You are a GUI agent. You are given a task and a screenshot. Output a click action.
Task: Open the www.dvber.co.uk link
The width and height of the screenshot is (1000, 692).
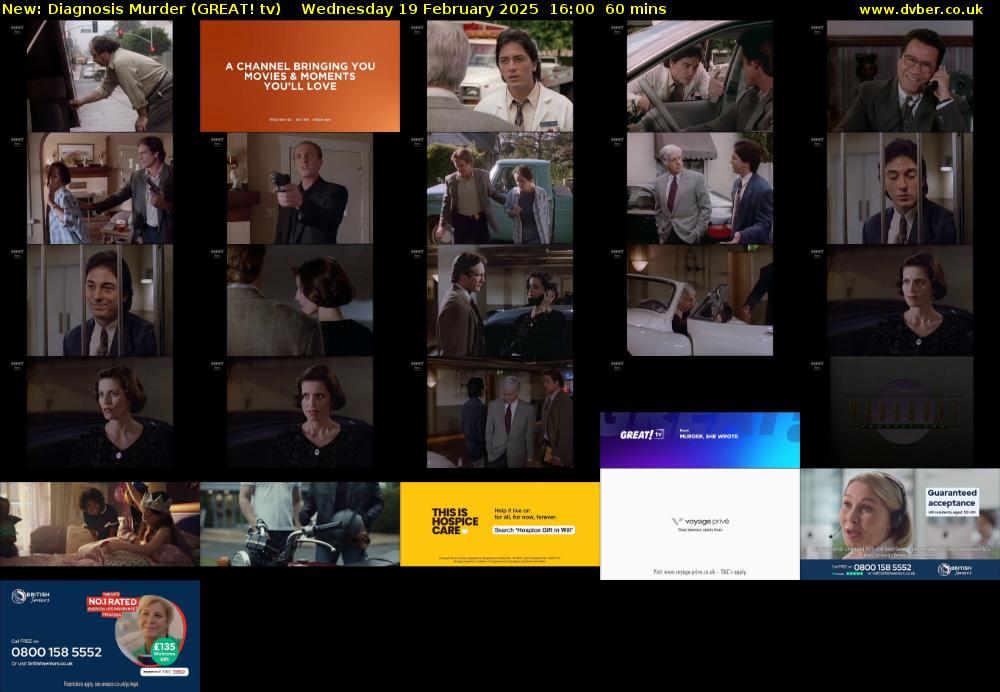[921, 9]
